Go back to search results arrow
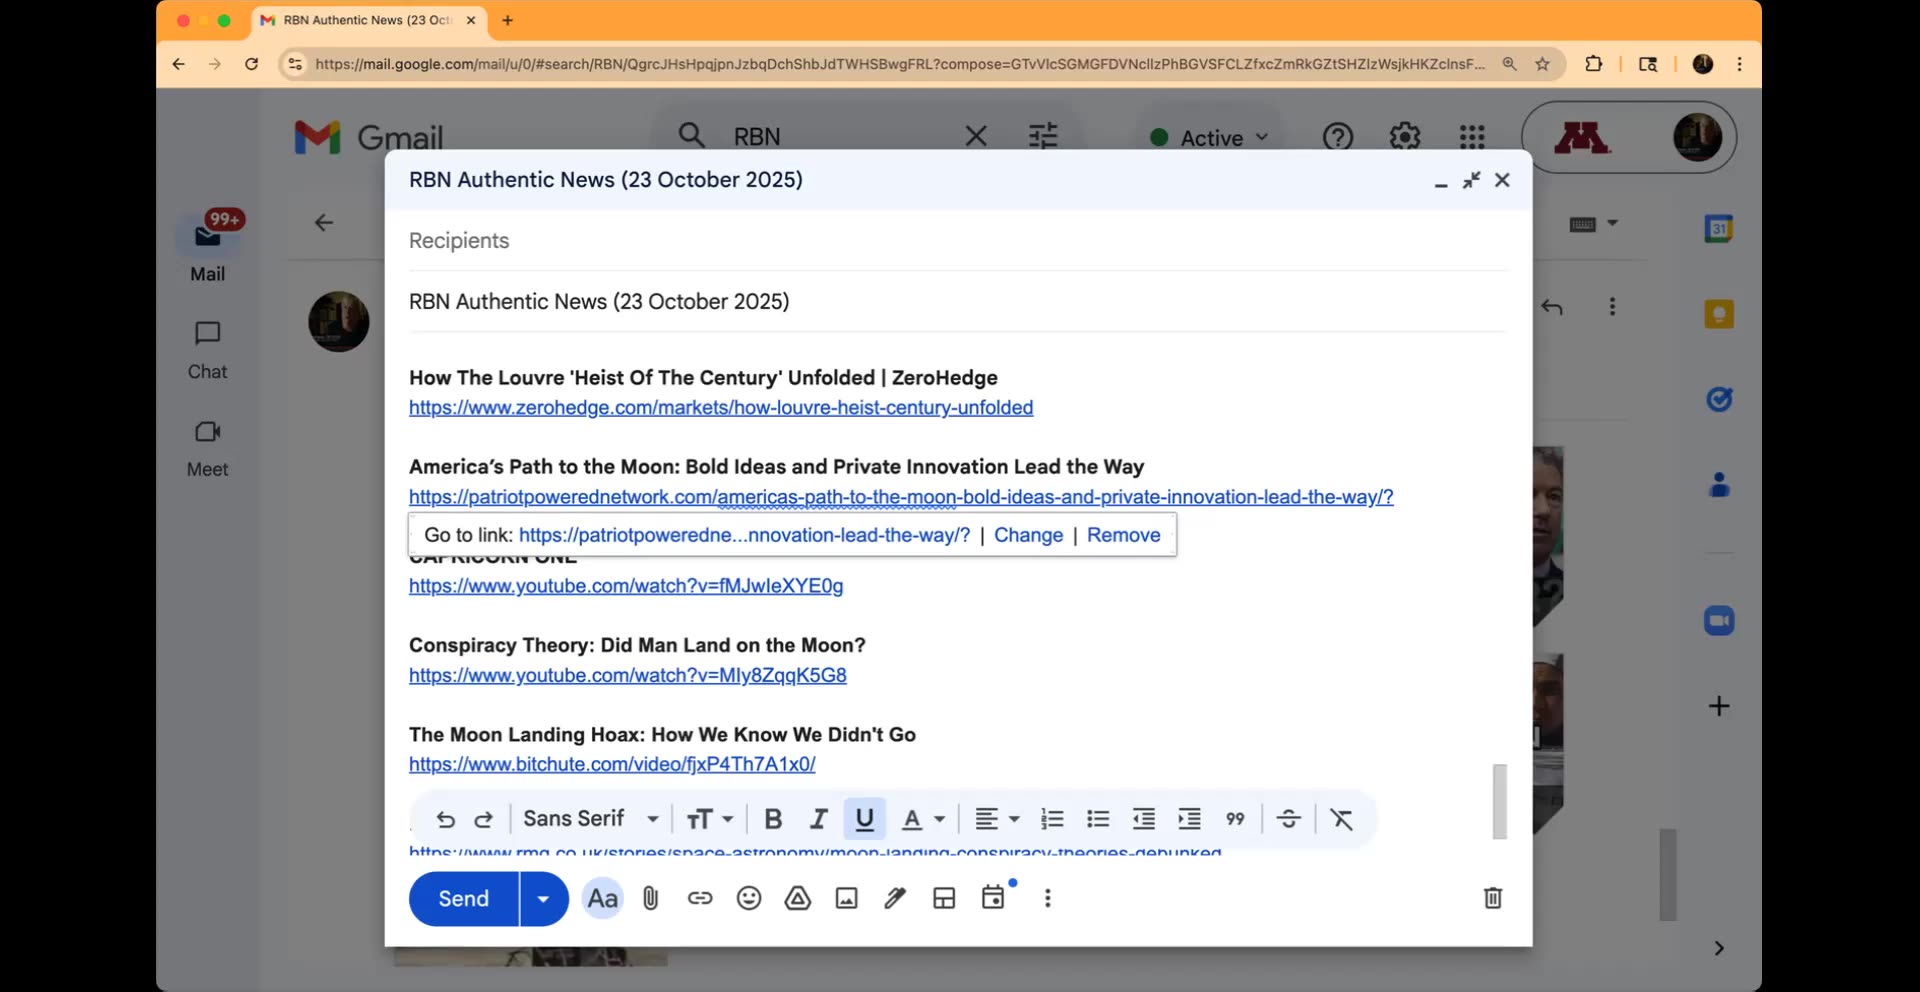The height and width of the screenshot is (992, 1920). [323, 223]
